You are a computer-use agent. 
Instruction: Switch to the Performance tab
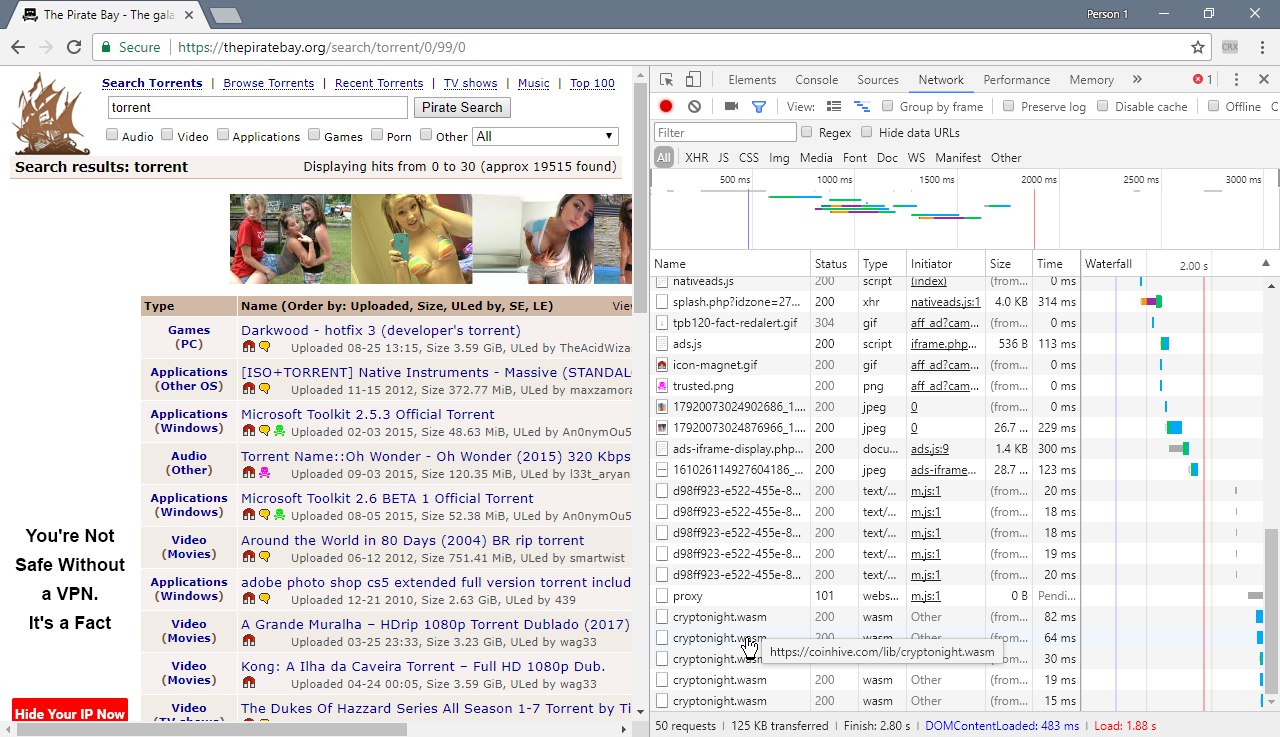(x=1017, y=80)
